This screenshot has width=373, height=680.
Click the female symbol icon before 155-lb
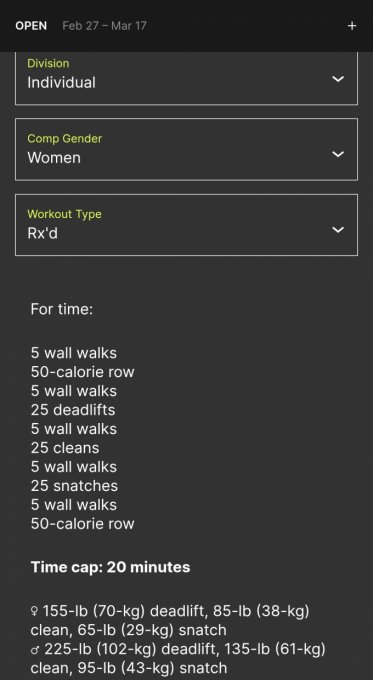[x=34, y=612]
